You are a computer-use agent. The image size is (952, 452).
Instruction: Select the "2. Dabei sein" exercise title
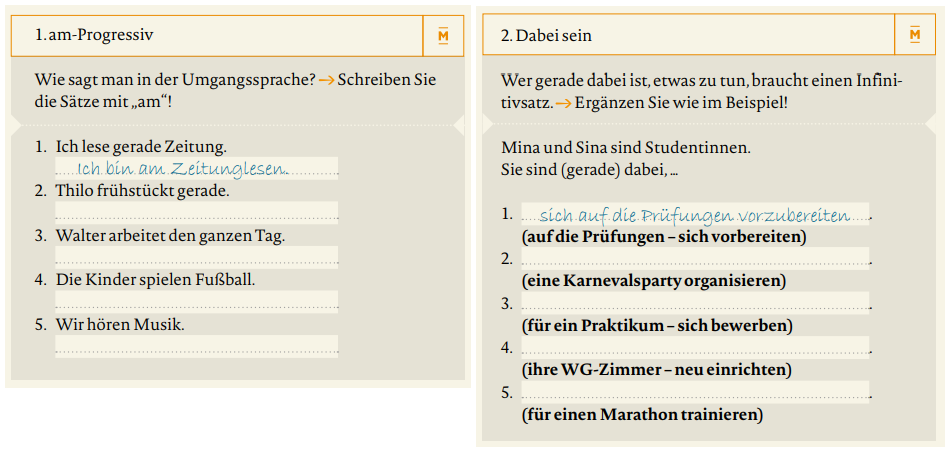point(545,36)
